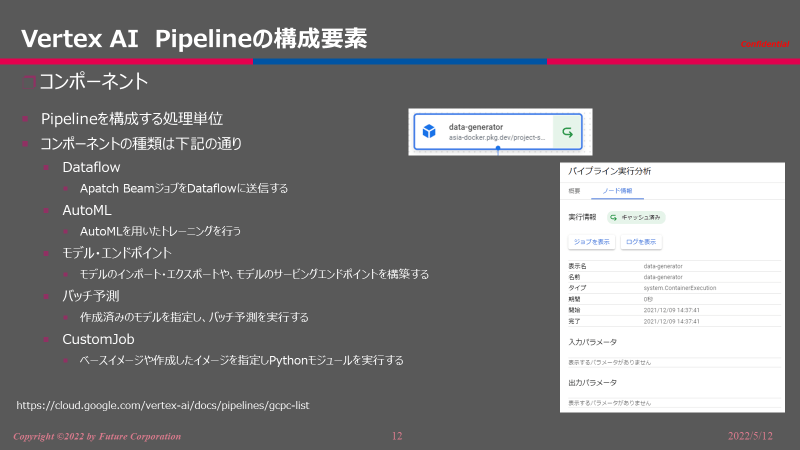Click the asia-docker.pkg.dev image path text

click(x=497, y=138)
